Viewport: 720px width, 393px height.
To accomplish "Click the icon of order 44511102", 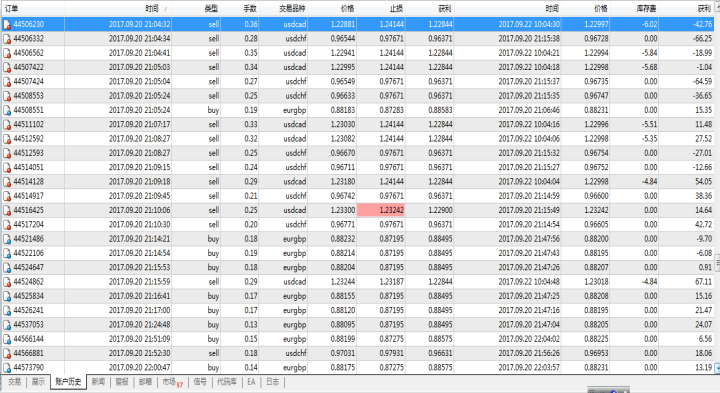I will pyautogui.click(x=7, y=124).
